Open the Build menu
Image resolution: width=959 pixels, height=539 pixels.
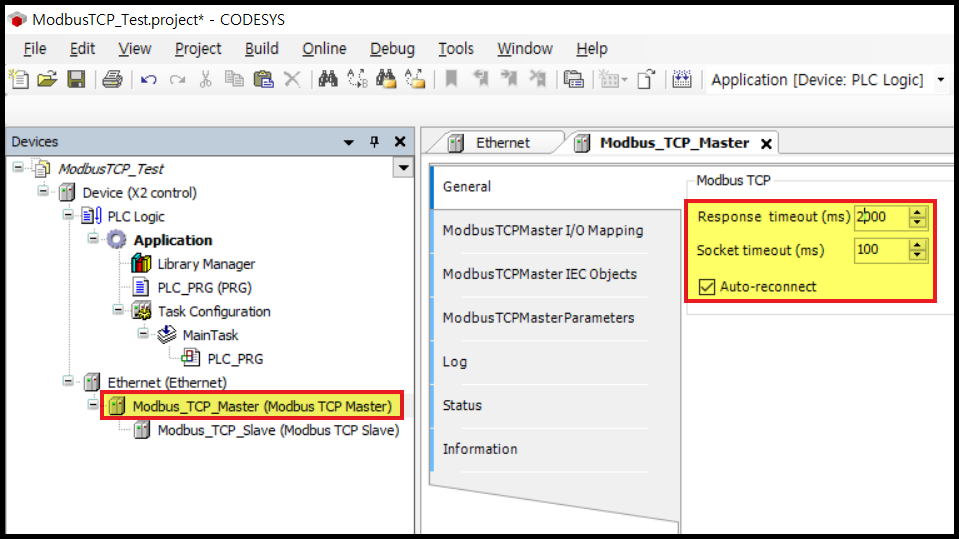point(262,49)
